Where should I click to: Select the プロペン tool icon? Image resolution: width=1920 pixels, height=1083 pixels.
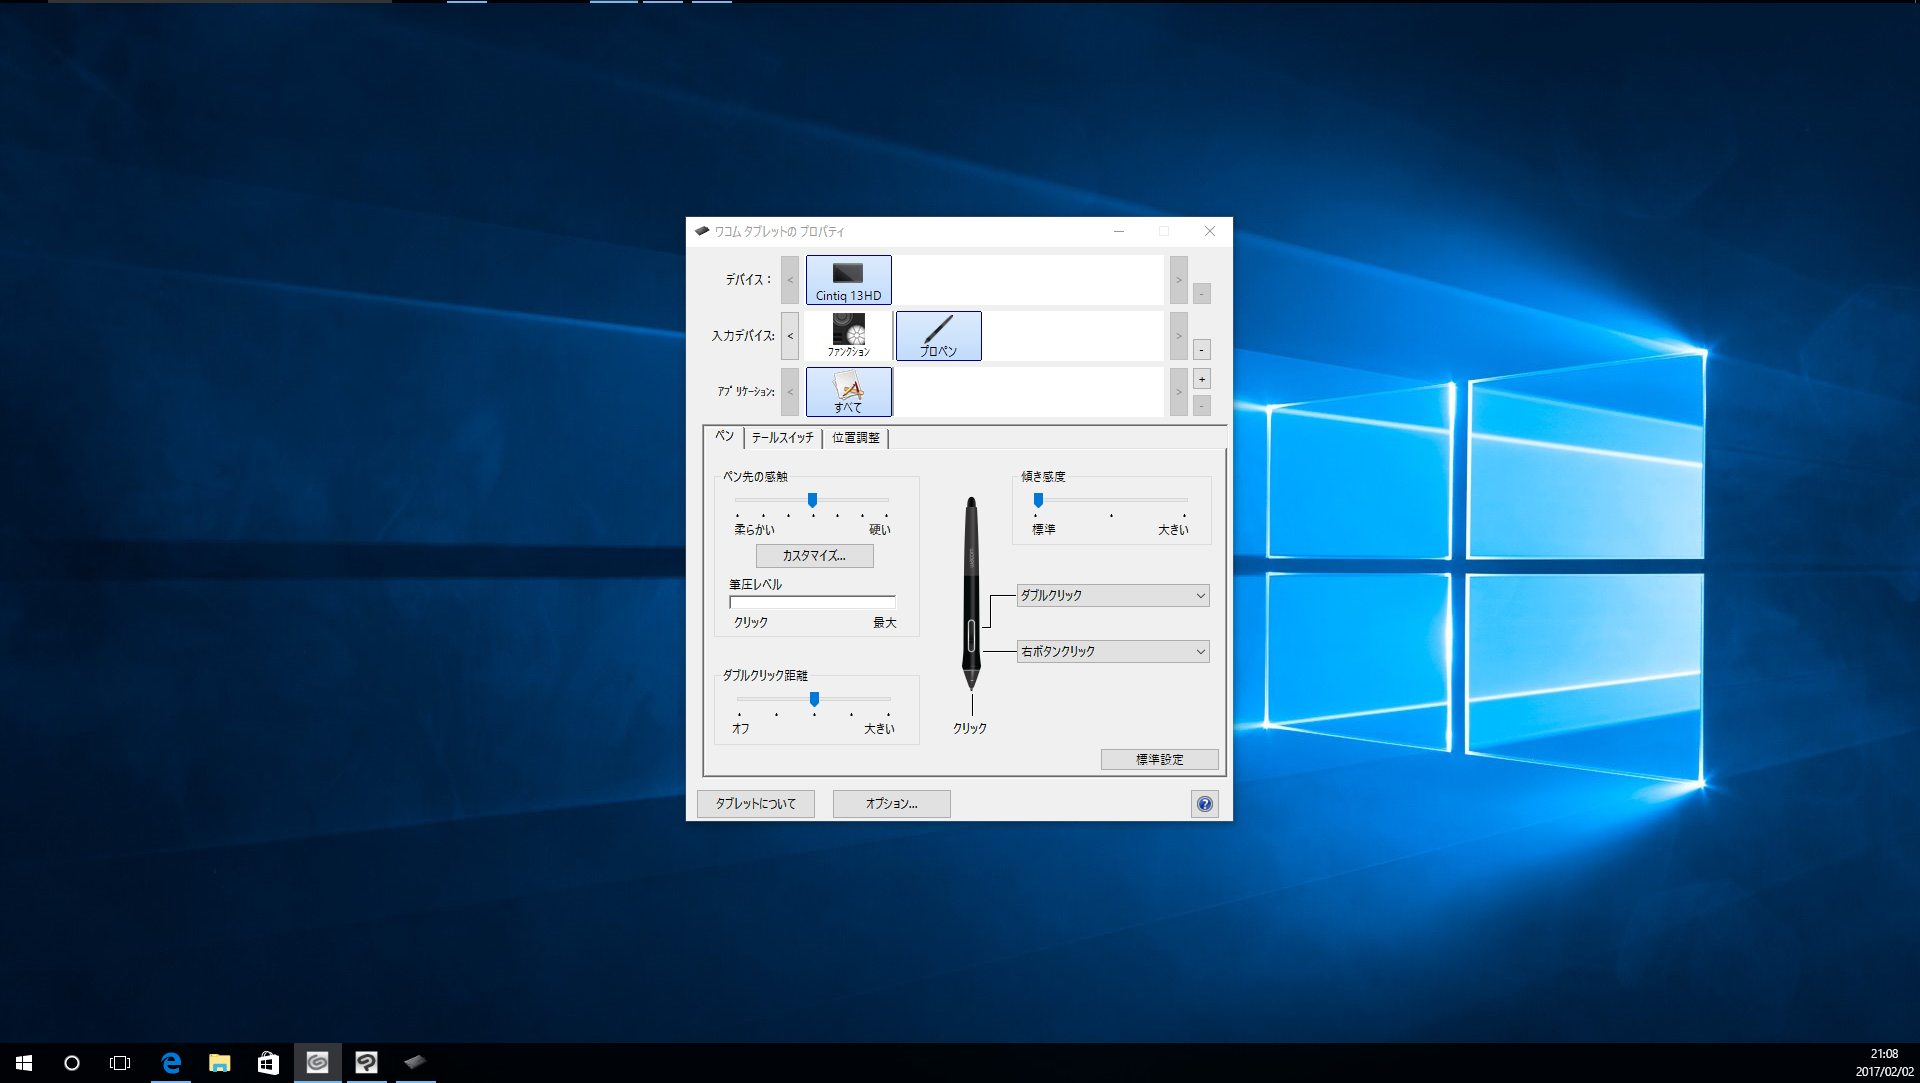click(938, 335)
